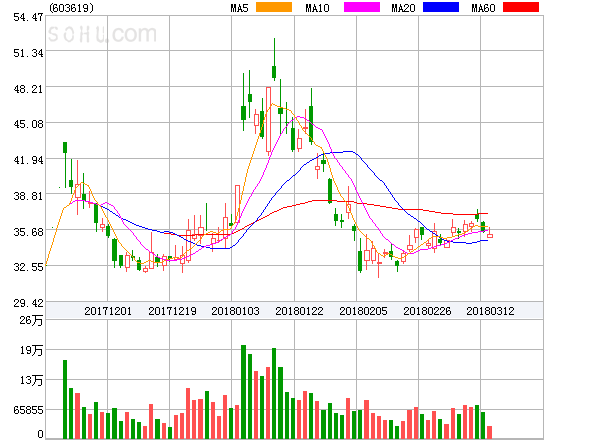Click the 26万 volume axis label
The image size is (600, 440).
click(x=31, y=320)
